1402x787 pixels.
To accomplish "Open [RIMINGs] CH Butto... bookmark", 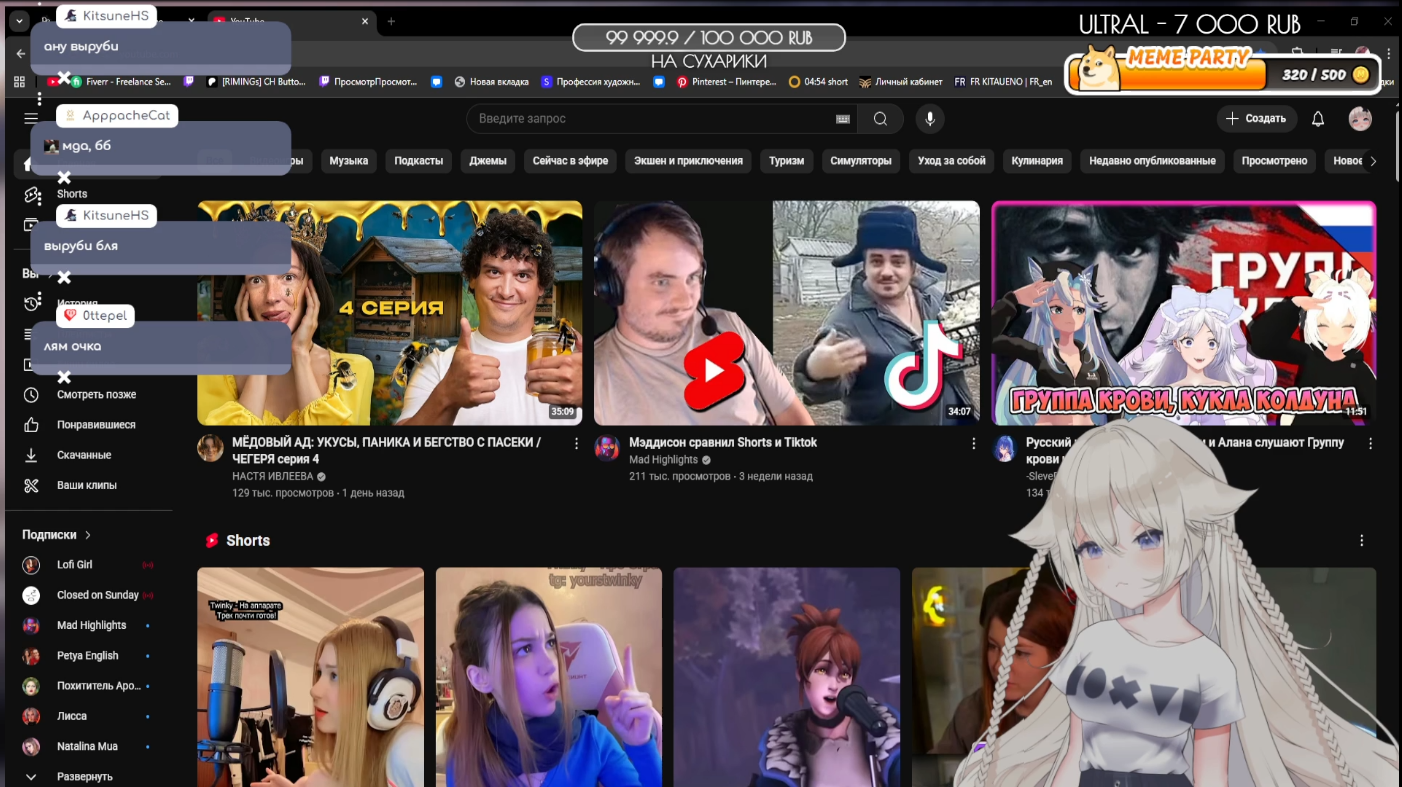I will coord(255,82).
